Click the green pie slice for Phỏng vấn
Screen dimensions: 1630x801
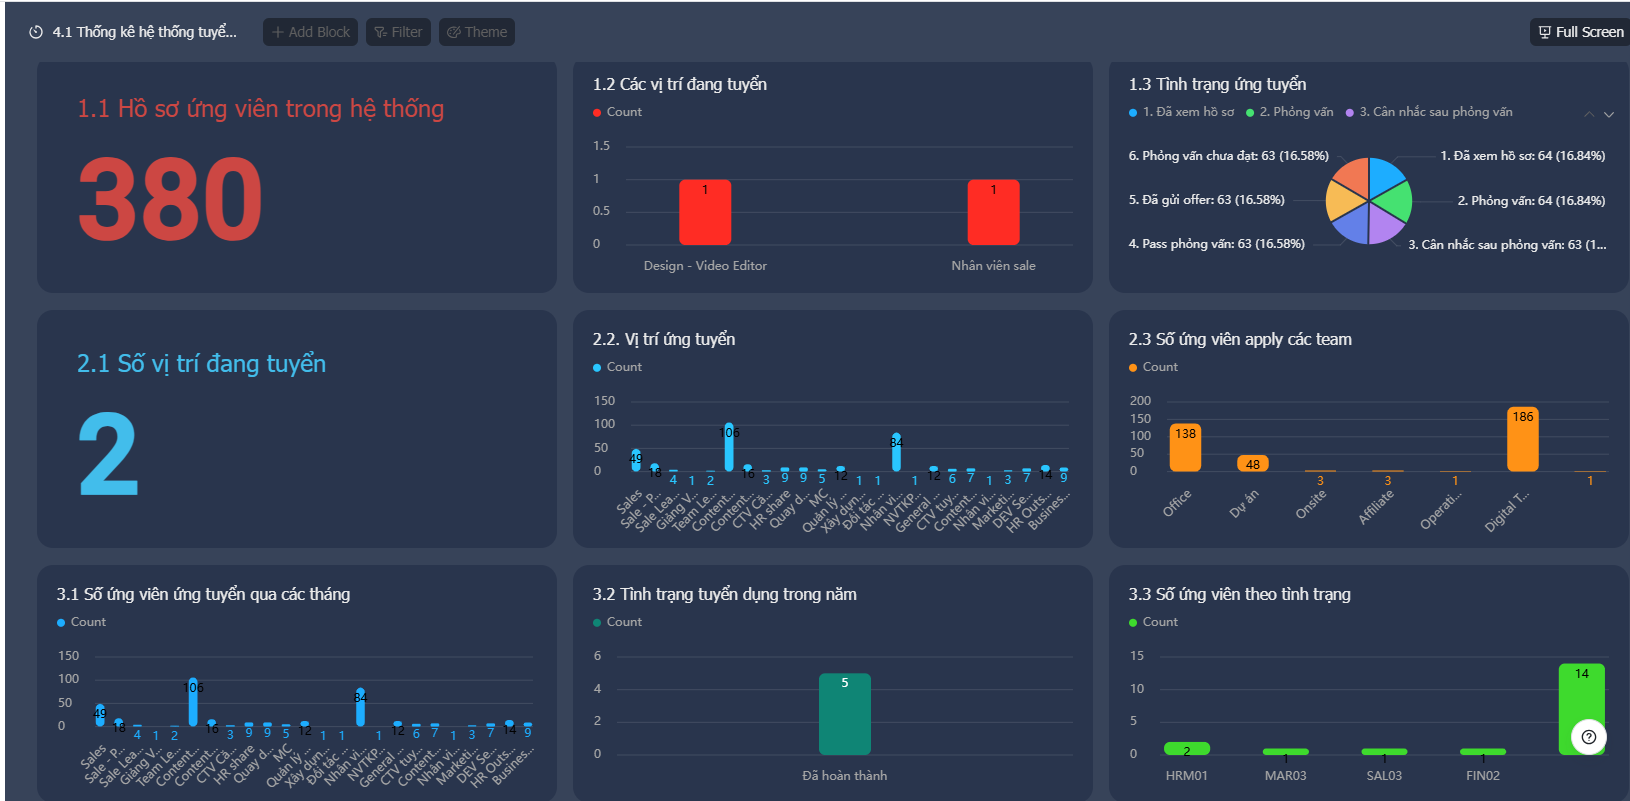1395,203
